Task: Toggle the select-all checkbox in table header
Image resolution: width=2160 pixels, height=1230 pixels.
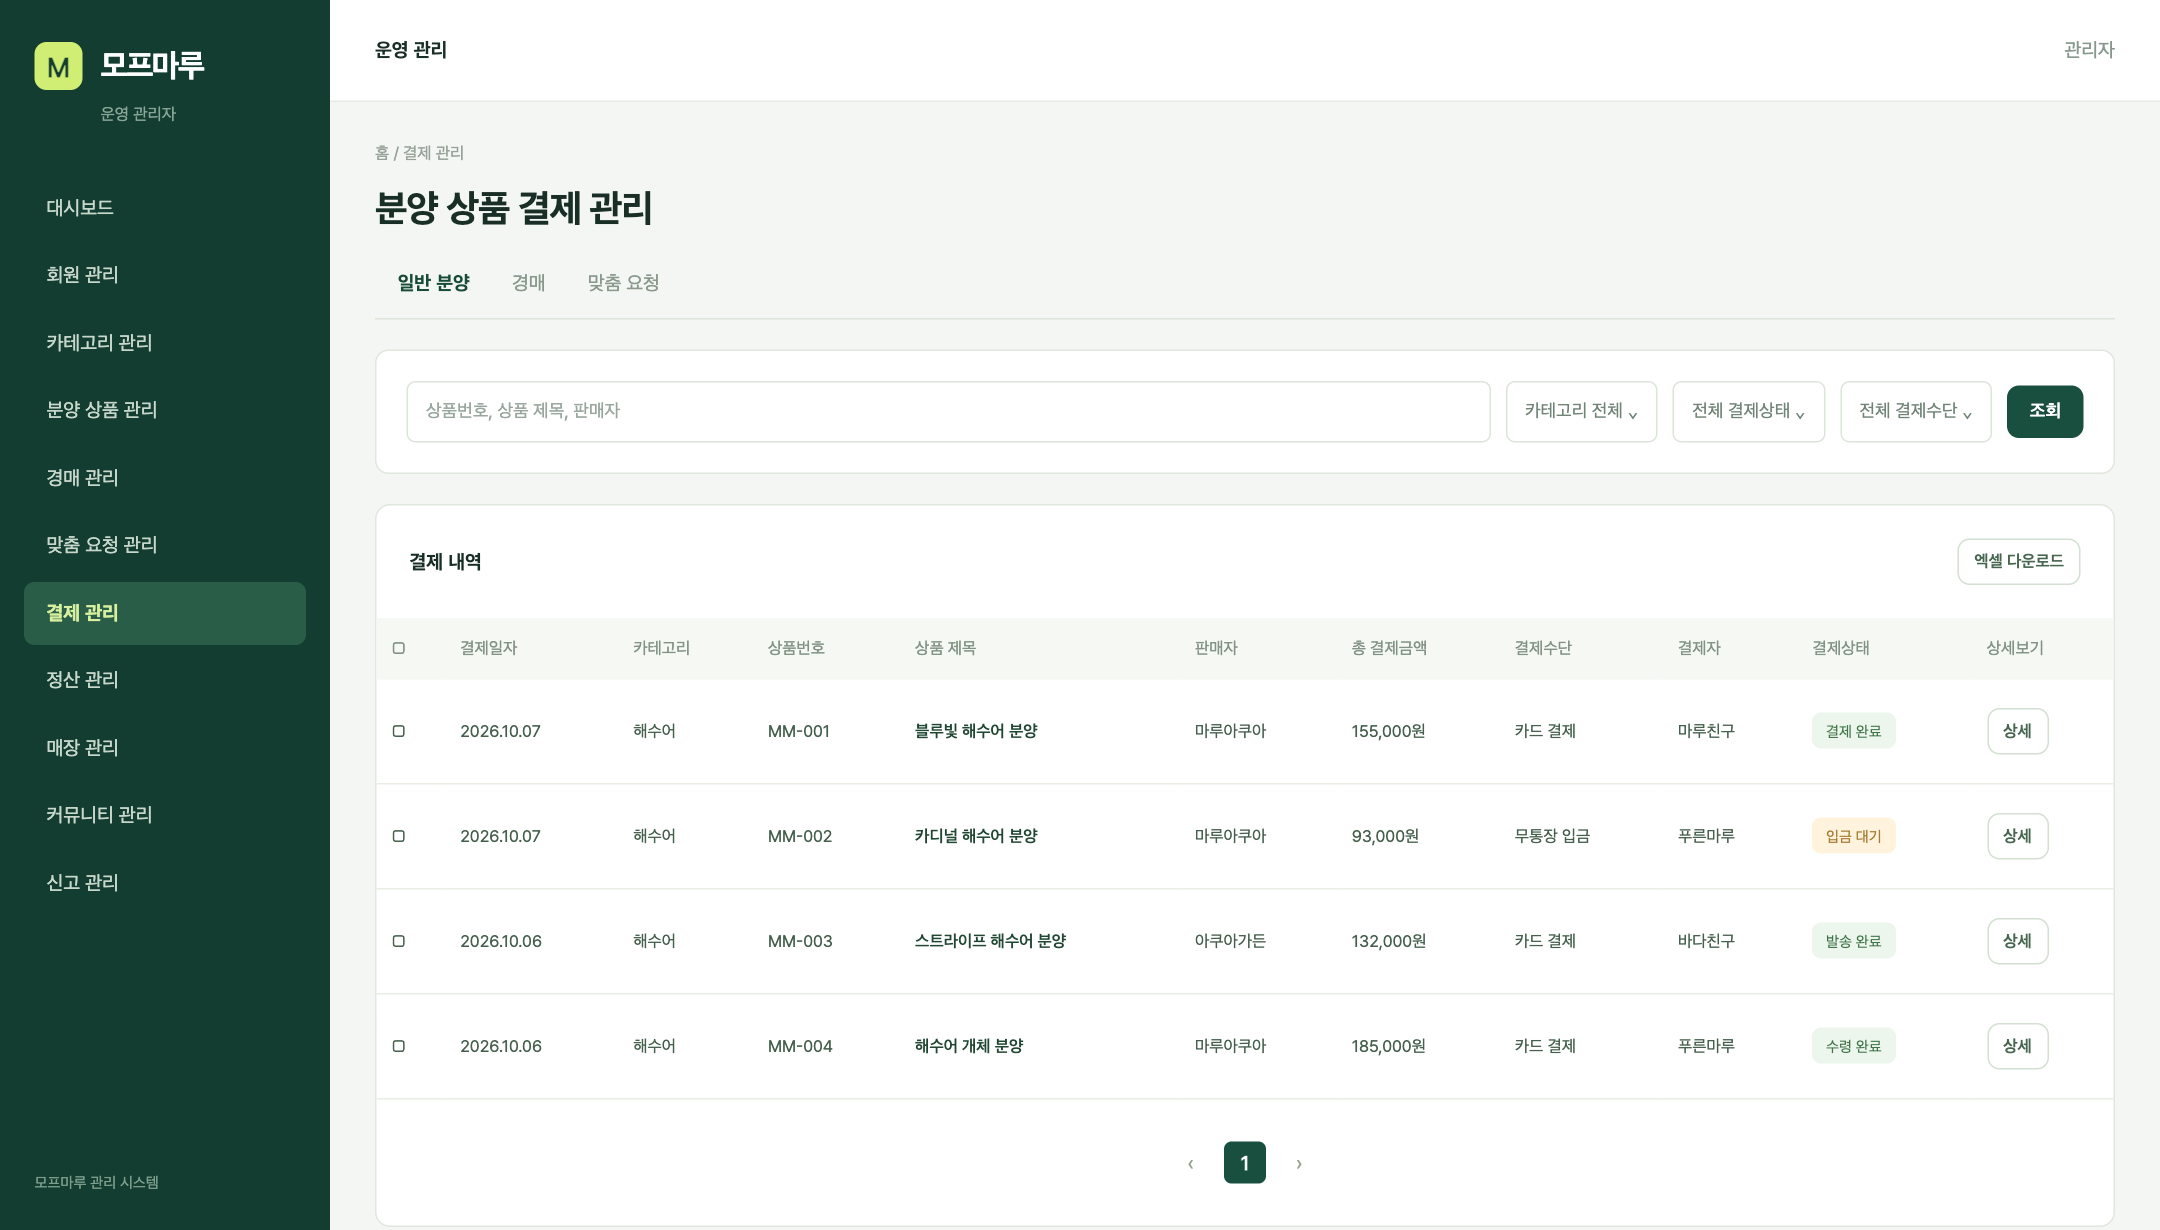Action: (x=399, y=648)
